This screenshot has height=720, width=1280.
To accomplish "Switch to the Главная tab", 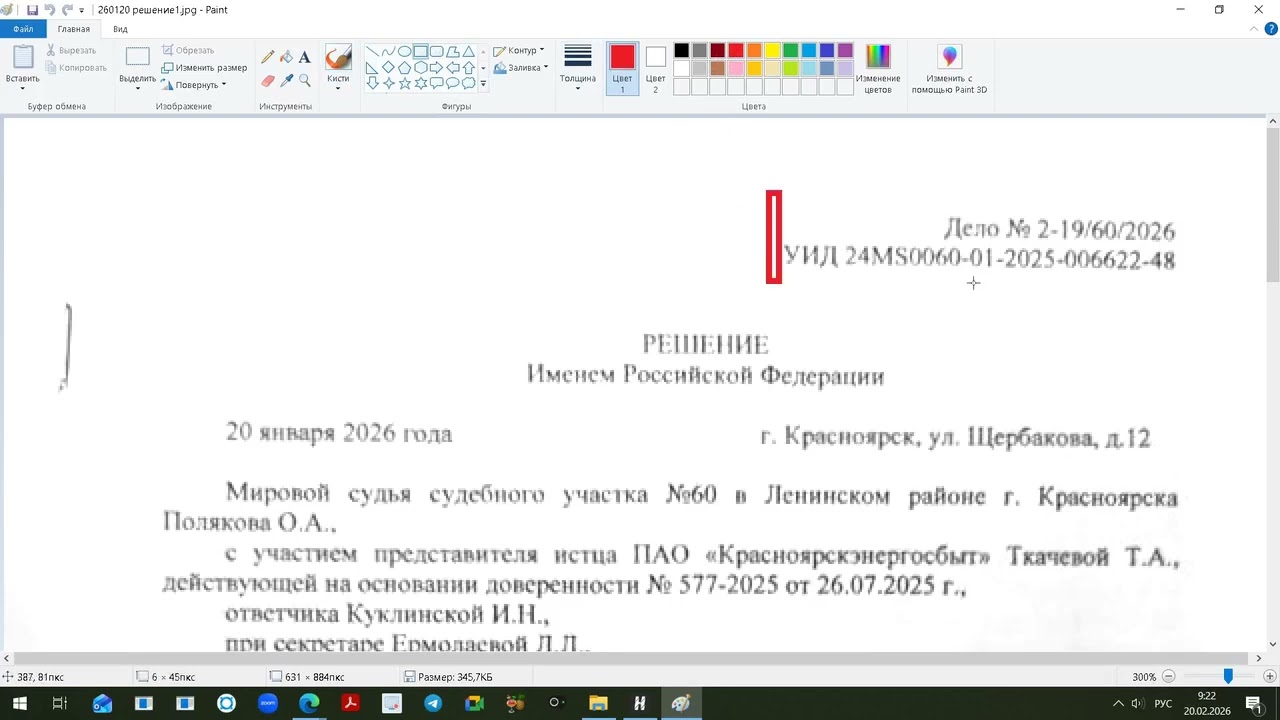I will pyautogui.click(x=74, y=29).
